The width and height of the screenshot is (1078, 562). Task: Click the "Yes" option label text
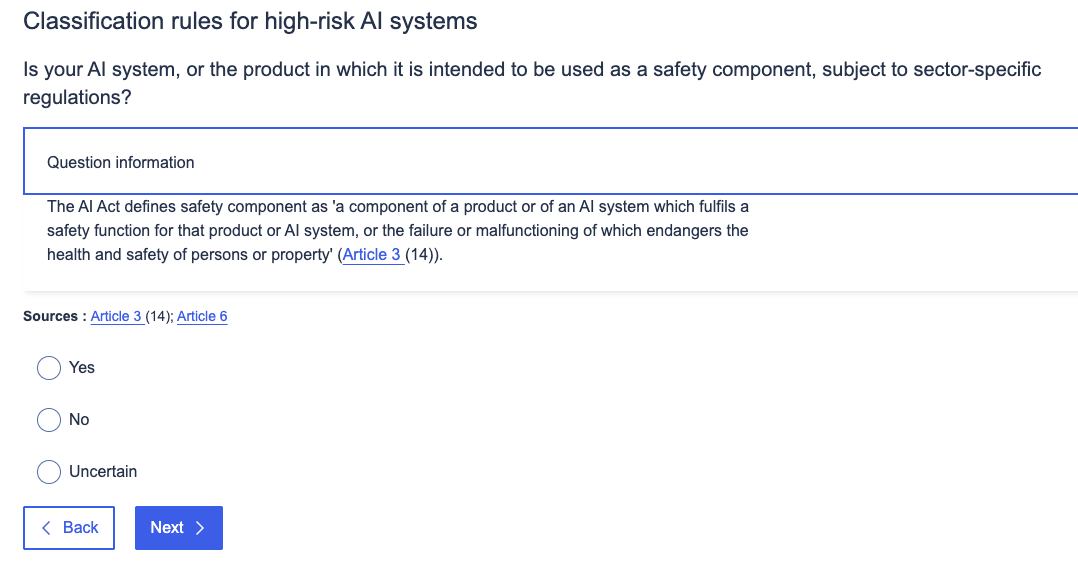[82, 368]
